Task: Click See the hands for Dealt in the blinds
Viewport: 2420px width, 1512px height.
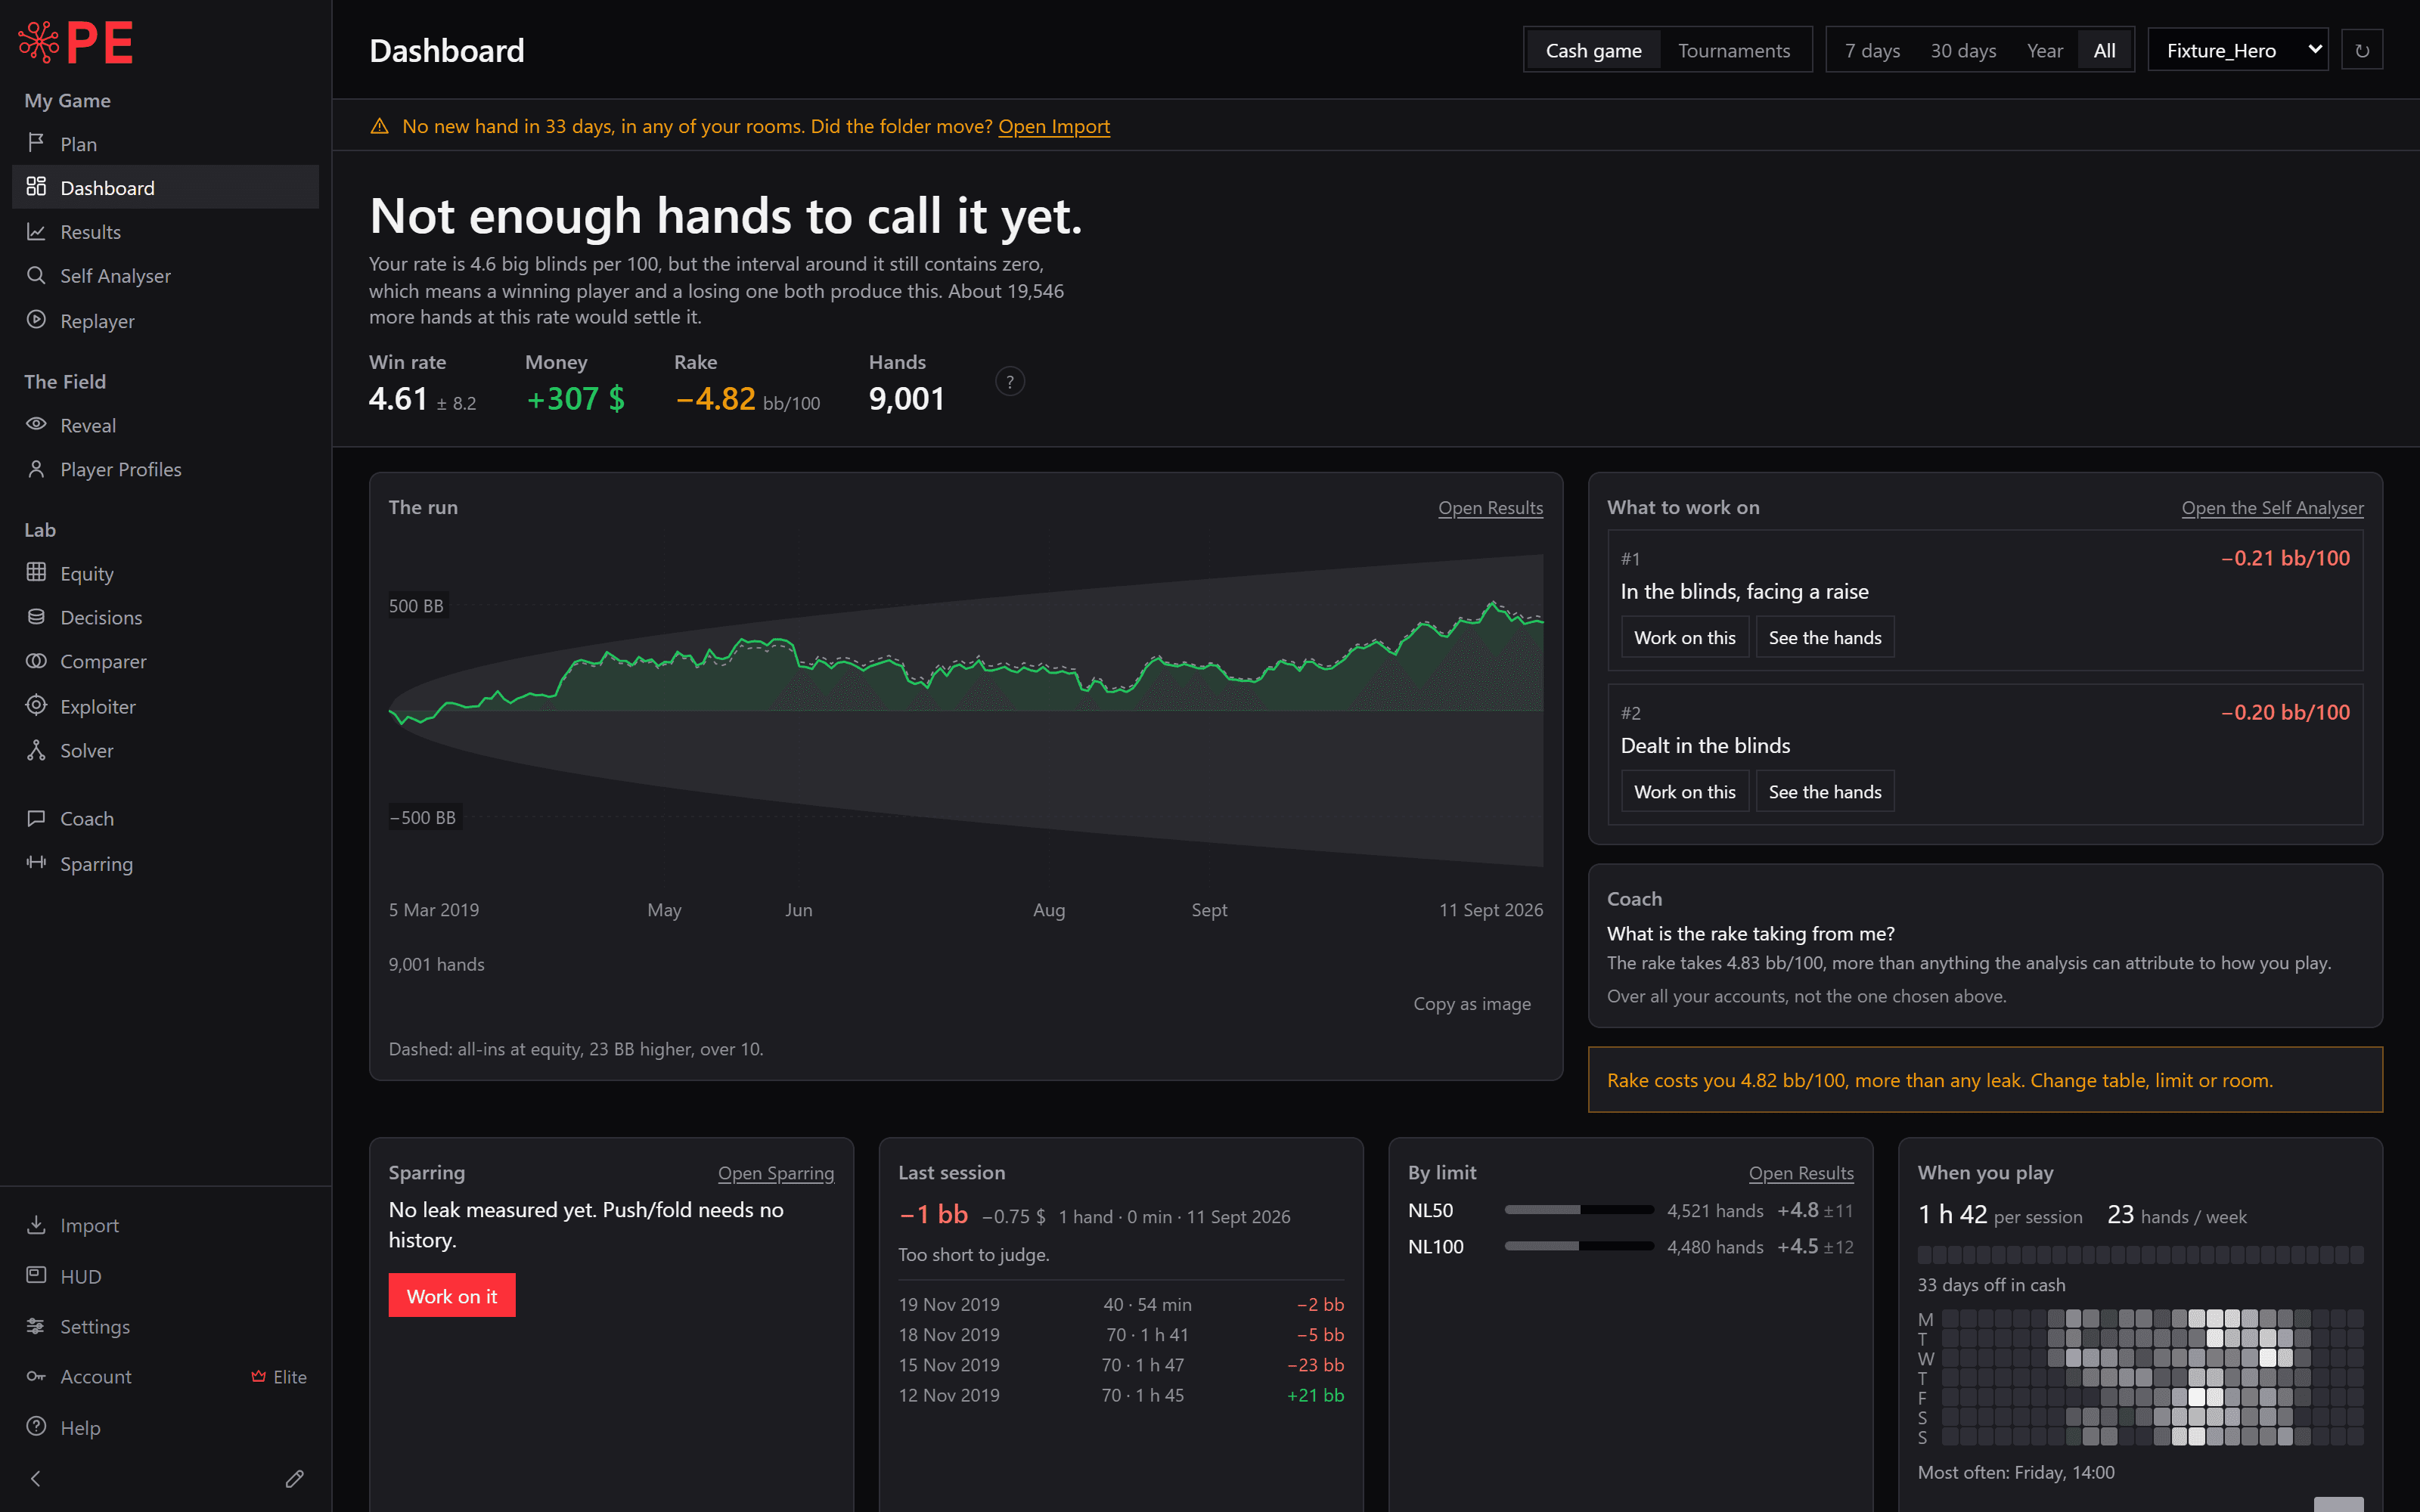Action: pos(1824,791)
